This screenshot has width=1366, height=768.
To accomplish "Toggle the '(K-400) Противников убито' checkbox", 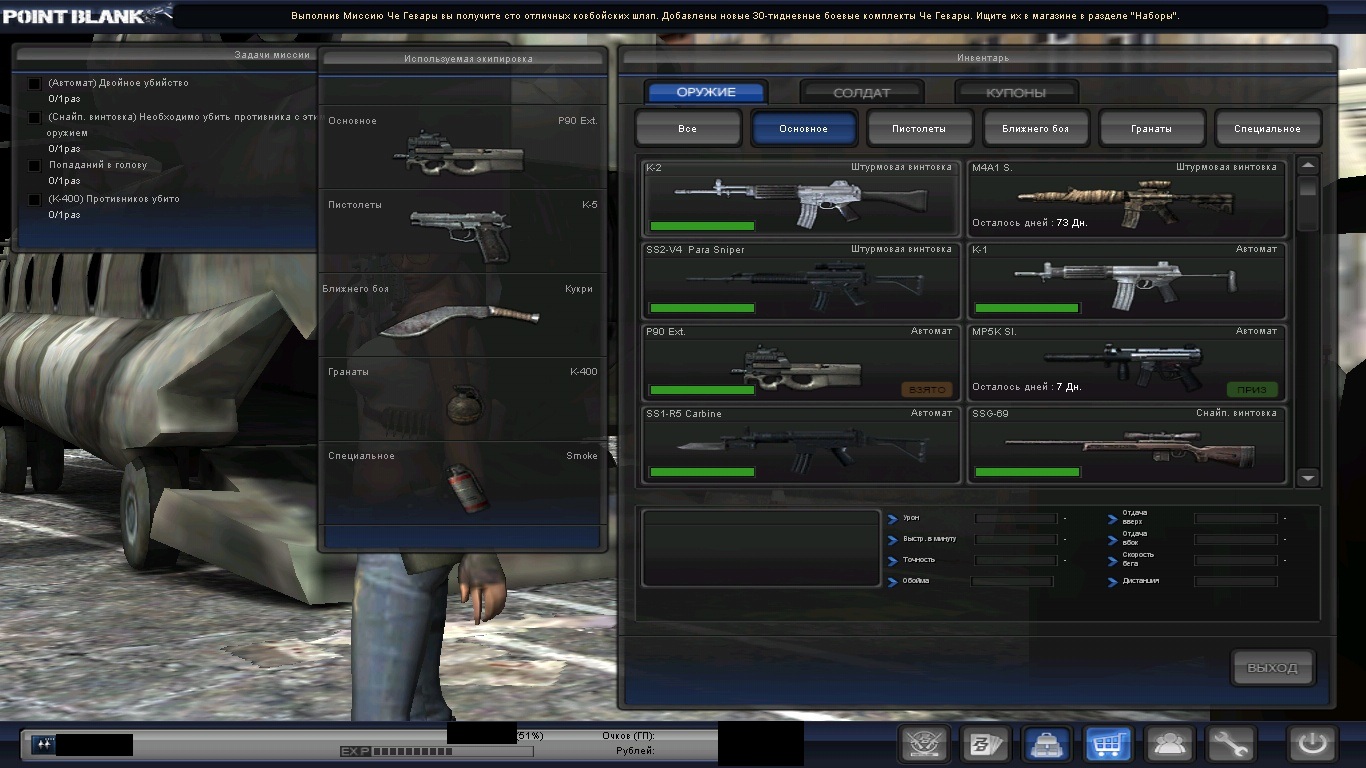I will (35, 200).
